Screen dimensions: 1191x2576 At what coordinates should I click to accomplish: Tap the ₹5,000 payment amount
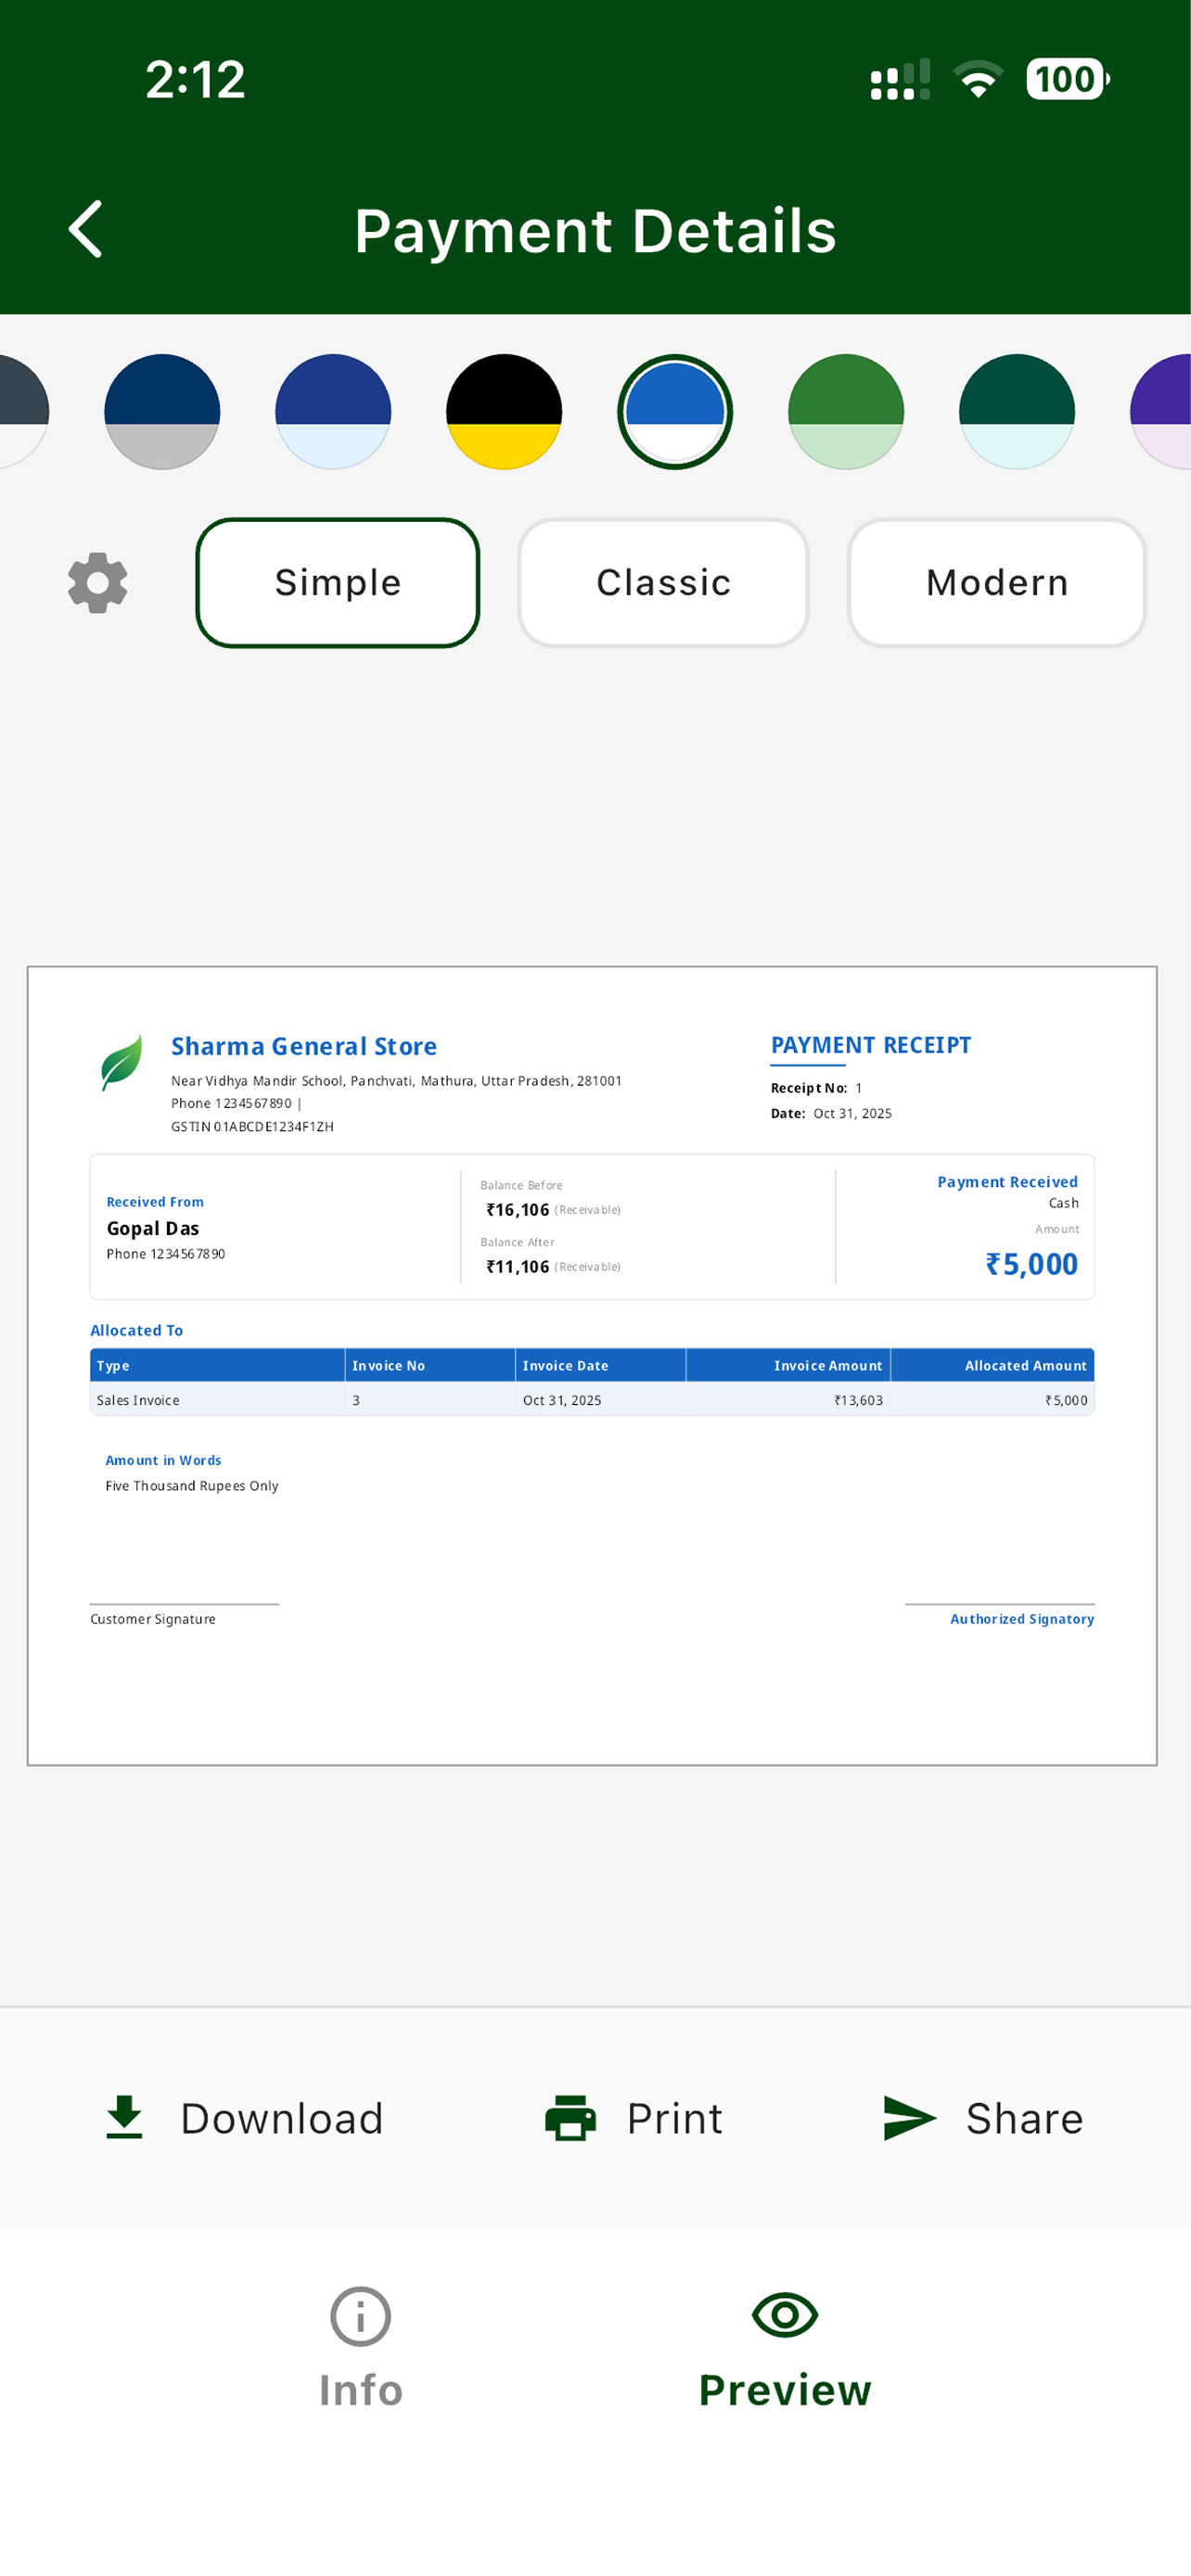pyautogui.click(x=1031, y=1264)
